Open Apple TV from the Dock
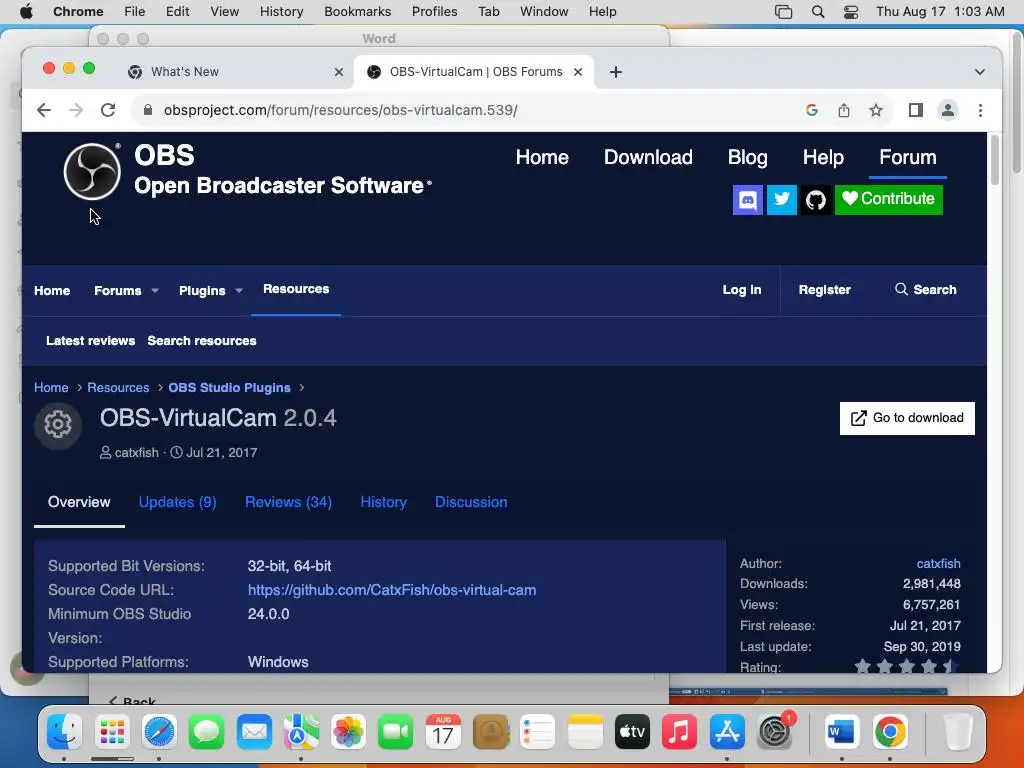This screenshot has width=1024, height=768. tap(632, 731)
